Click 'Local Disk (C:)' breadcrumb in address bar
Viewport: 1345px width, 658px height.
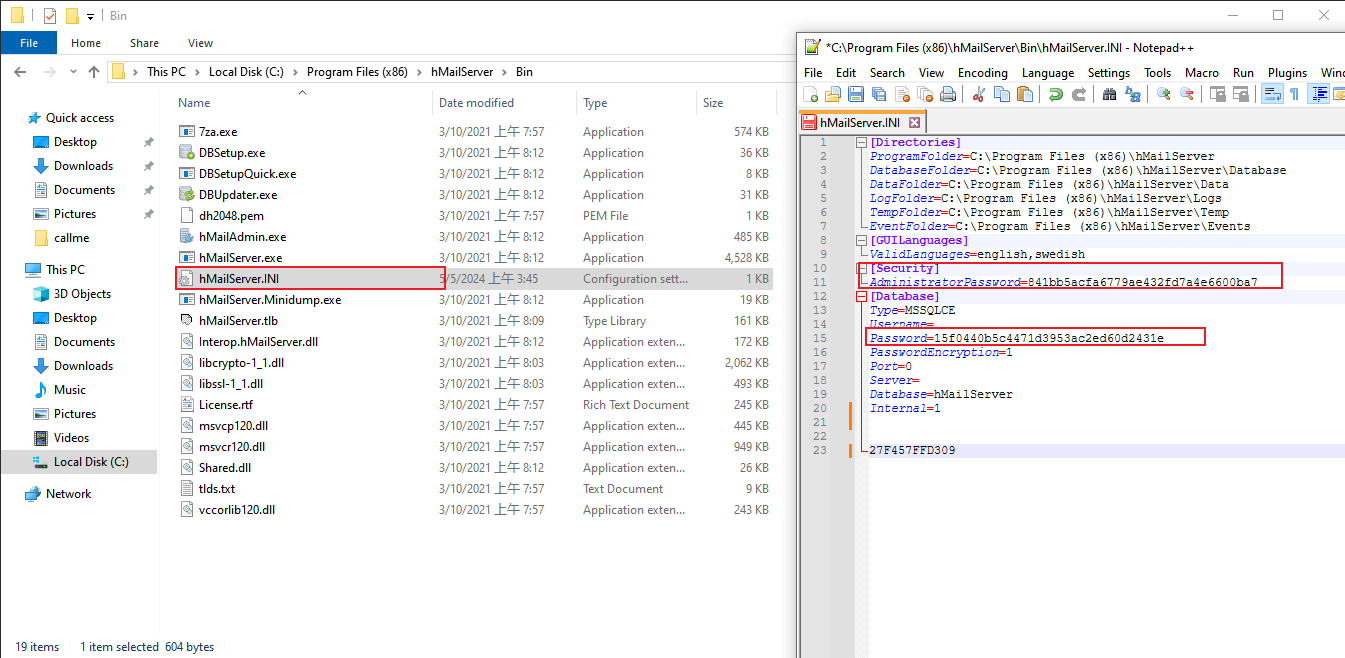click(246, 72)
